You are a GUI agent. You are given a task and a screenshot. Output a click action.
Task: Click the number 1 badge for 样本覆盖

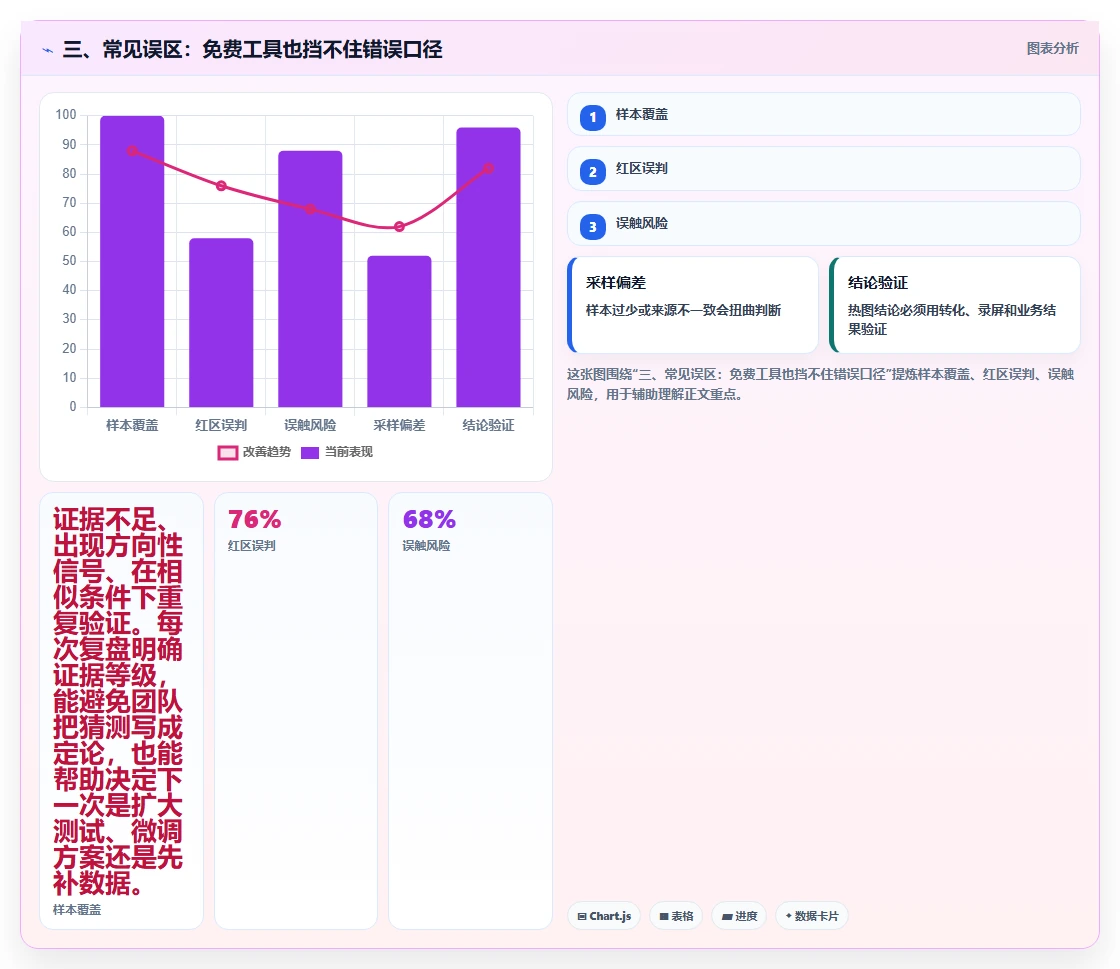click(x=592, y=118)
